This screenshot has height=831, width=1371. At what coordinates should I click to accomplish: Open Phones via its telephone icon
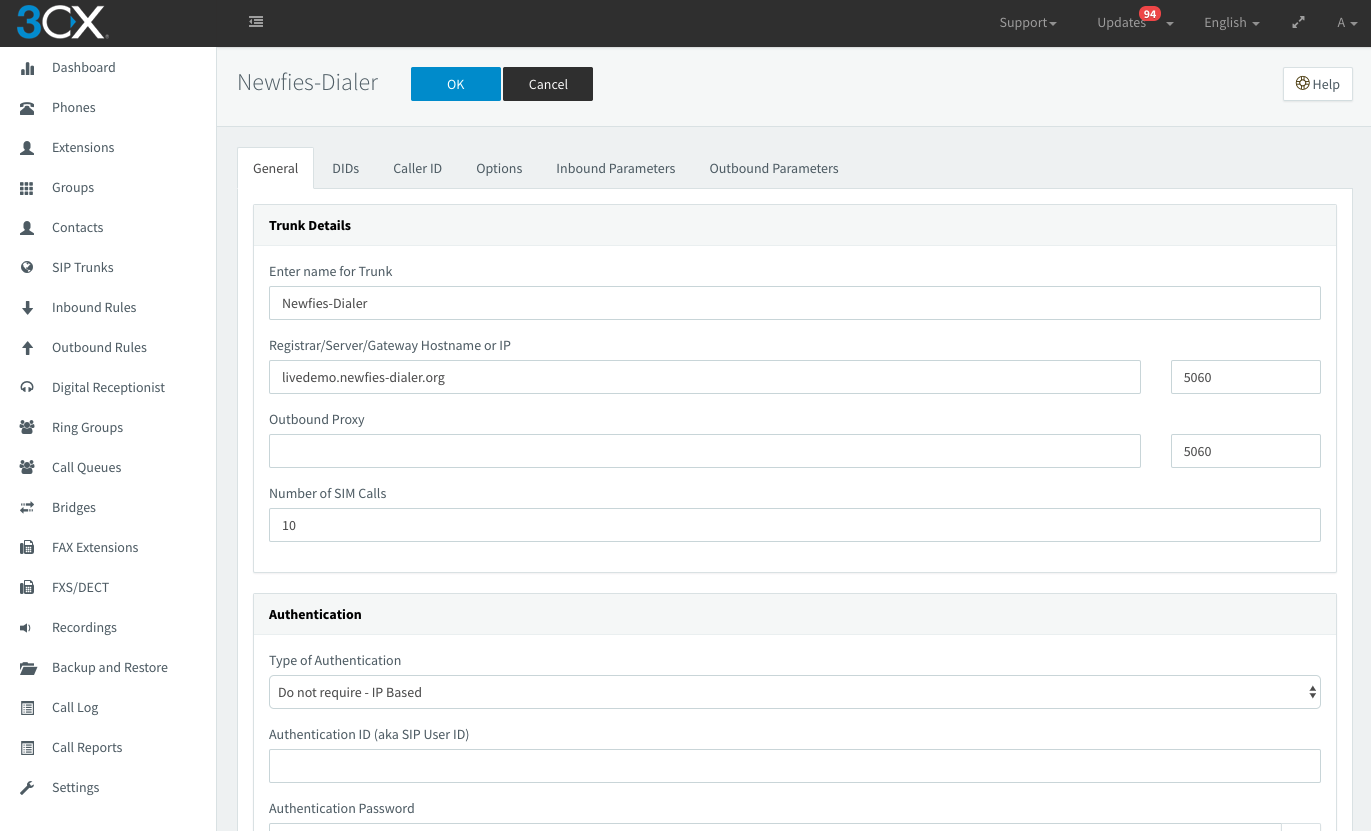[x=28, y=108]
